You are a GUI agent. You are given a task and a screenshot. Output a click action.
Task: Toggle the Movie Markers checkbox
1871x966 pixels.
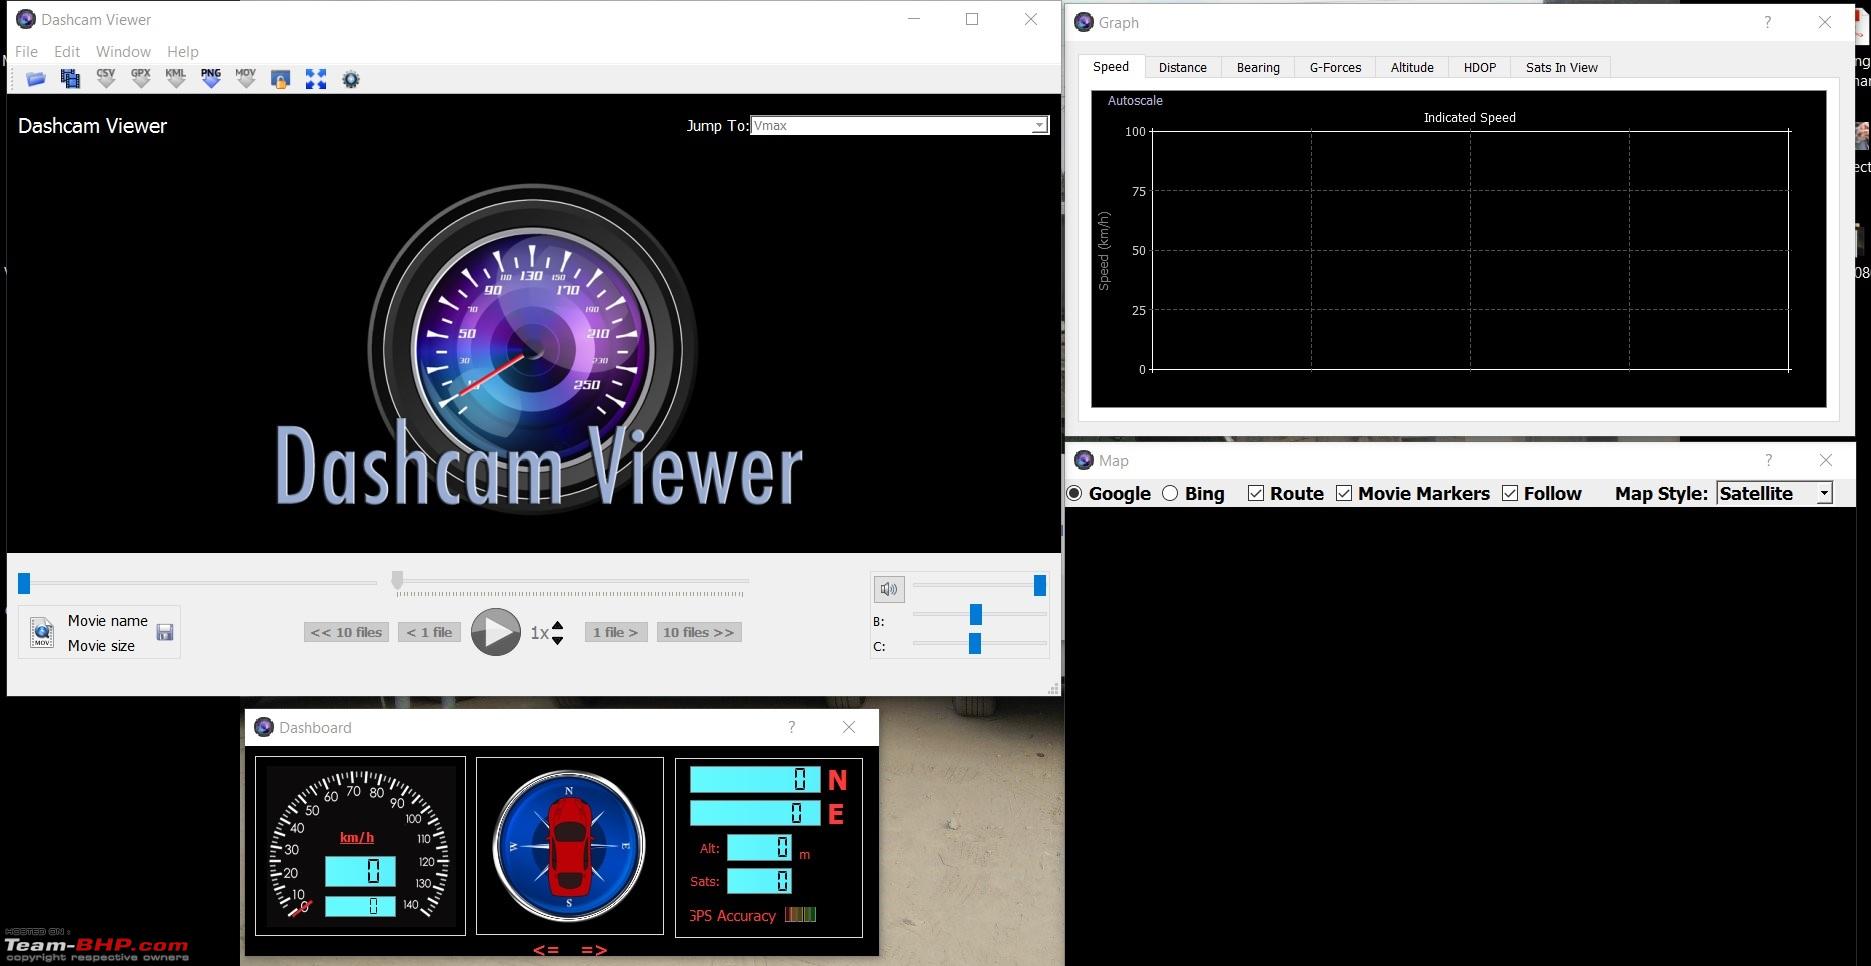pyautogui.click(x=1344, y=493)
